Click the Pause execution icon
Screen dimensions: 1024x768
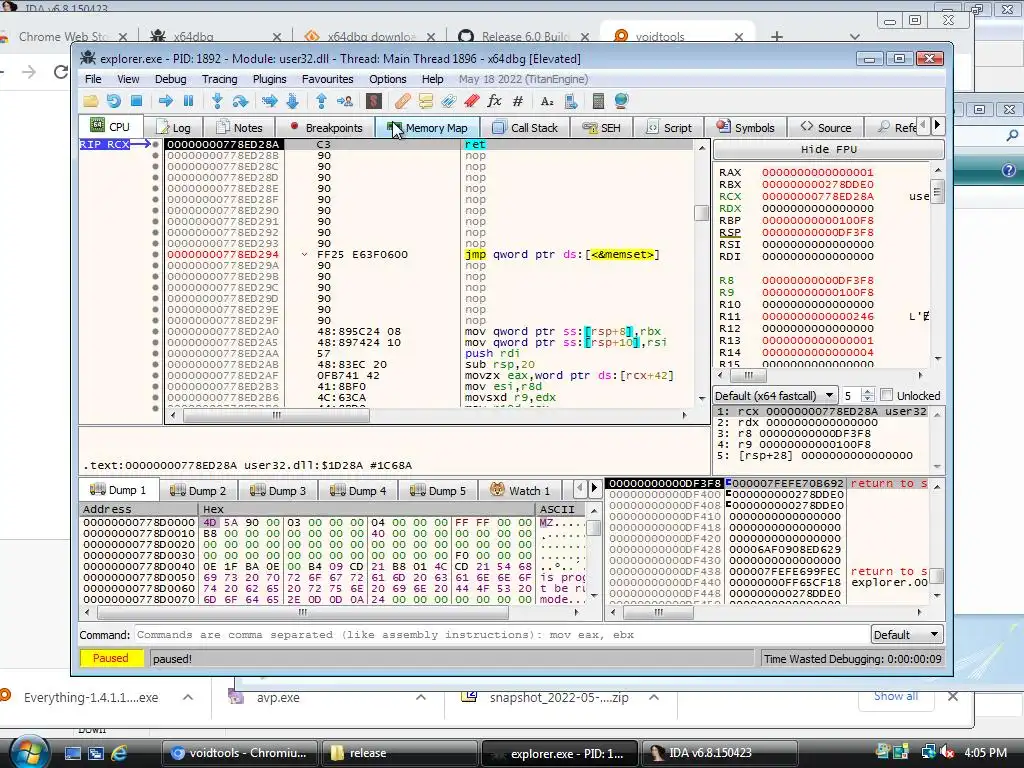click(x=189, y=101)
